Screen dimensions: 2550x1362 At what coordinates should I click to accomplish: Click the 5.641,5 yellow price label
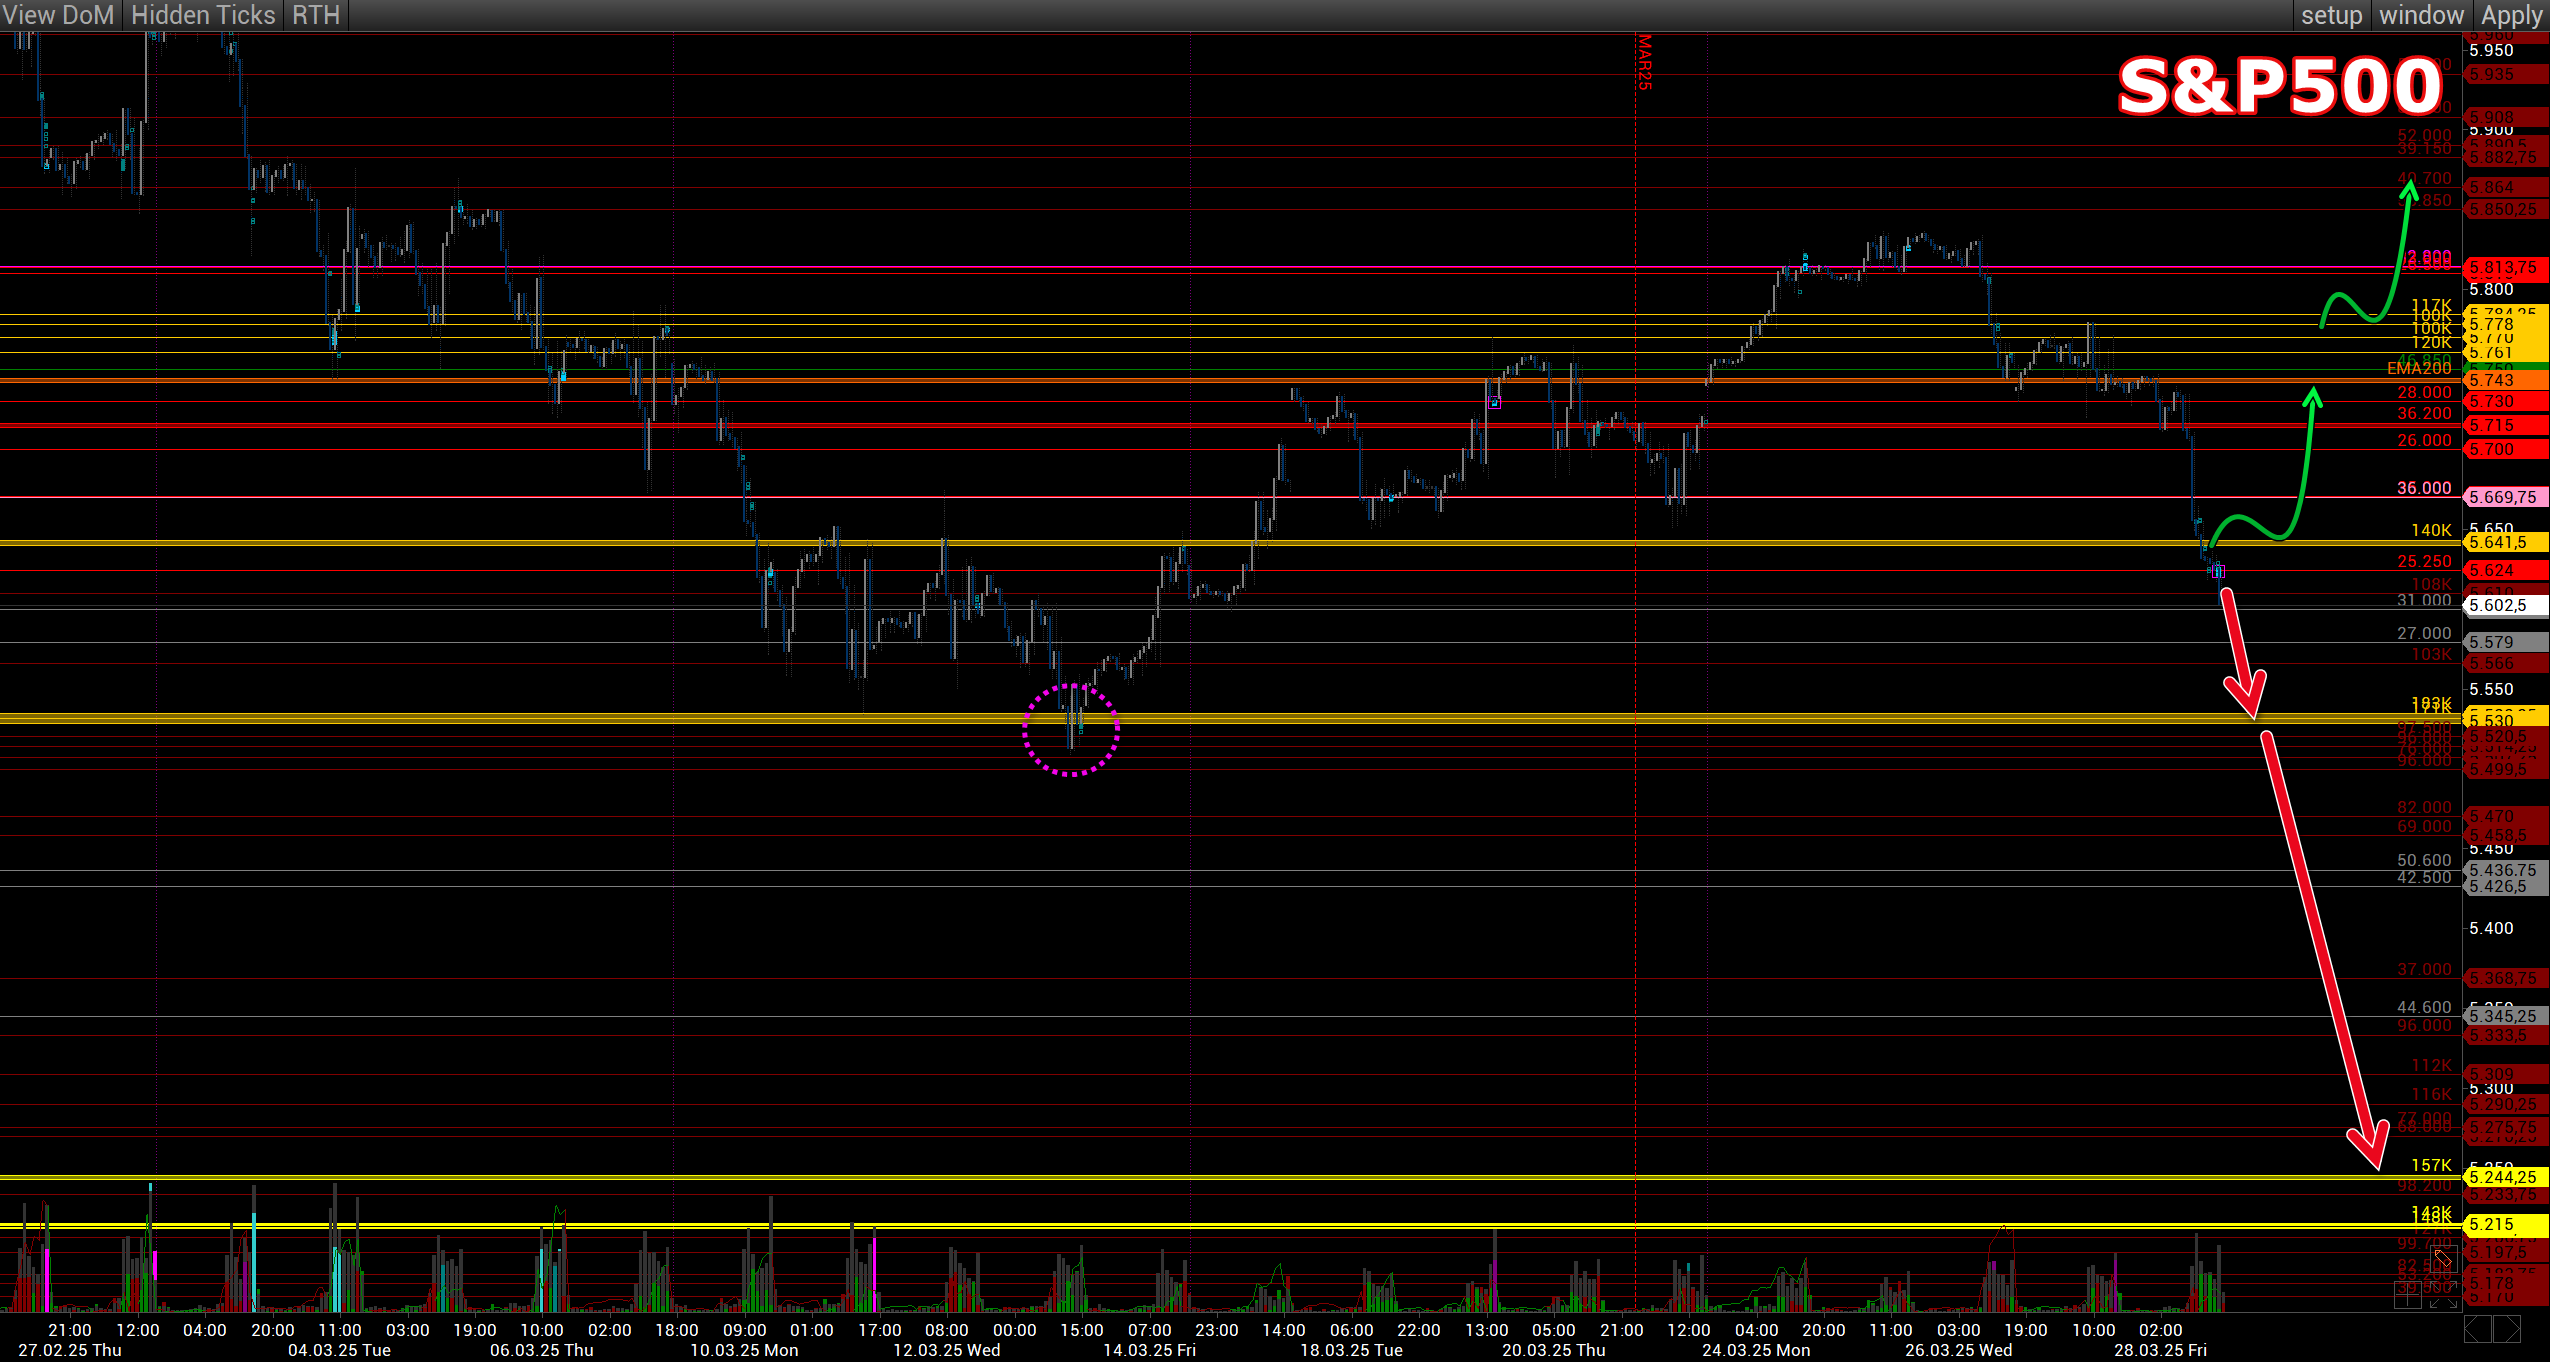[x=2506, y=542]
